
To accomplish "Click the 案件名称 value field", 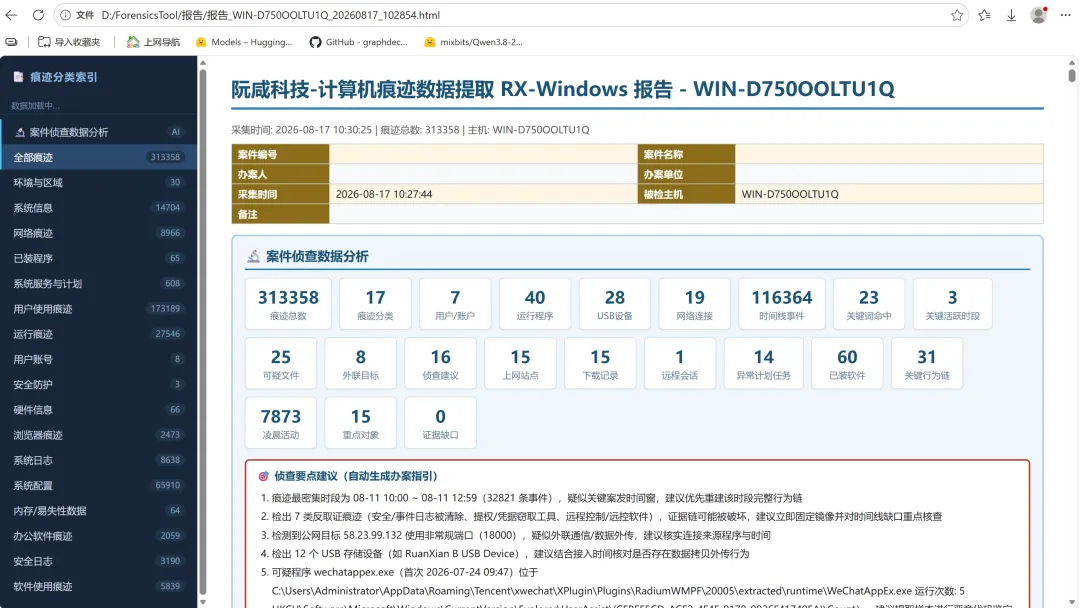I will pos(889,154).
